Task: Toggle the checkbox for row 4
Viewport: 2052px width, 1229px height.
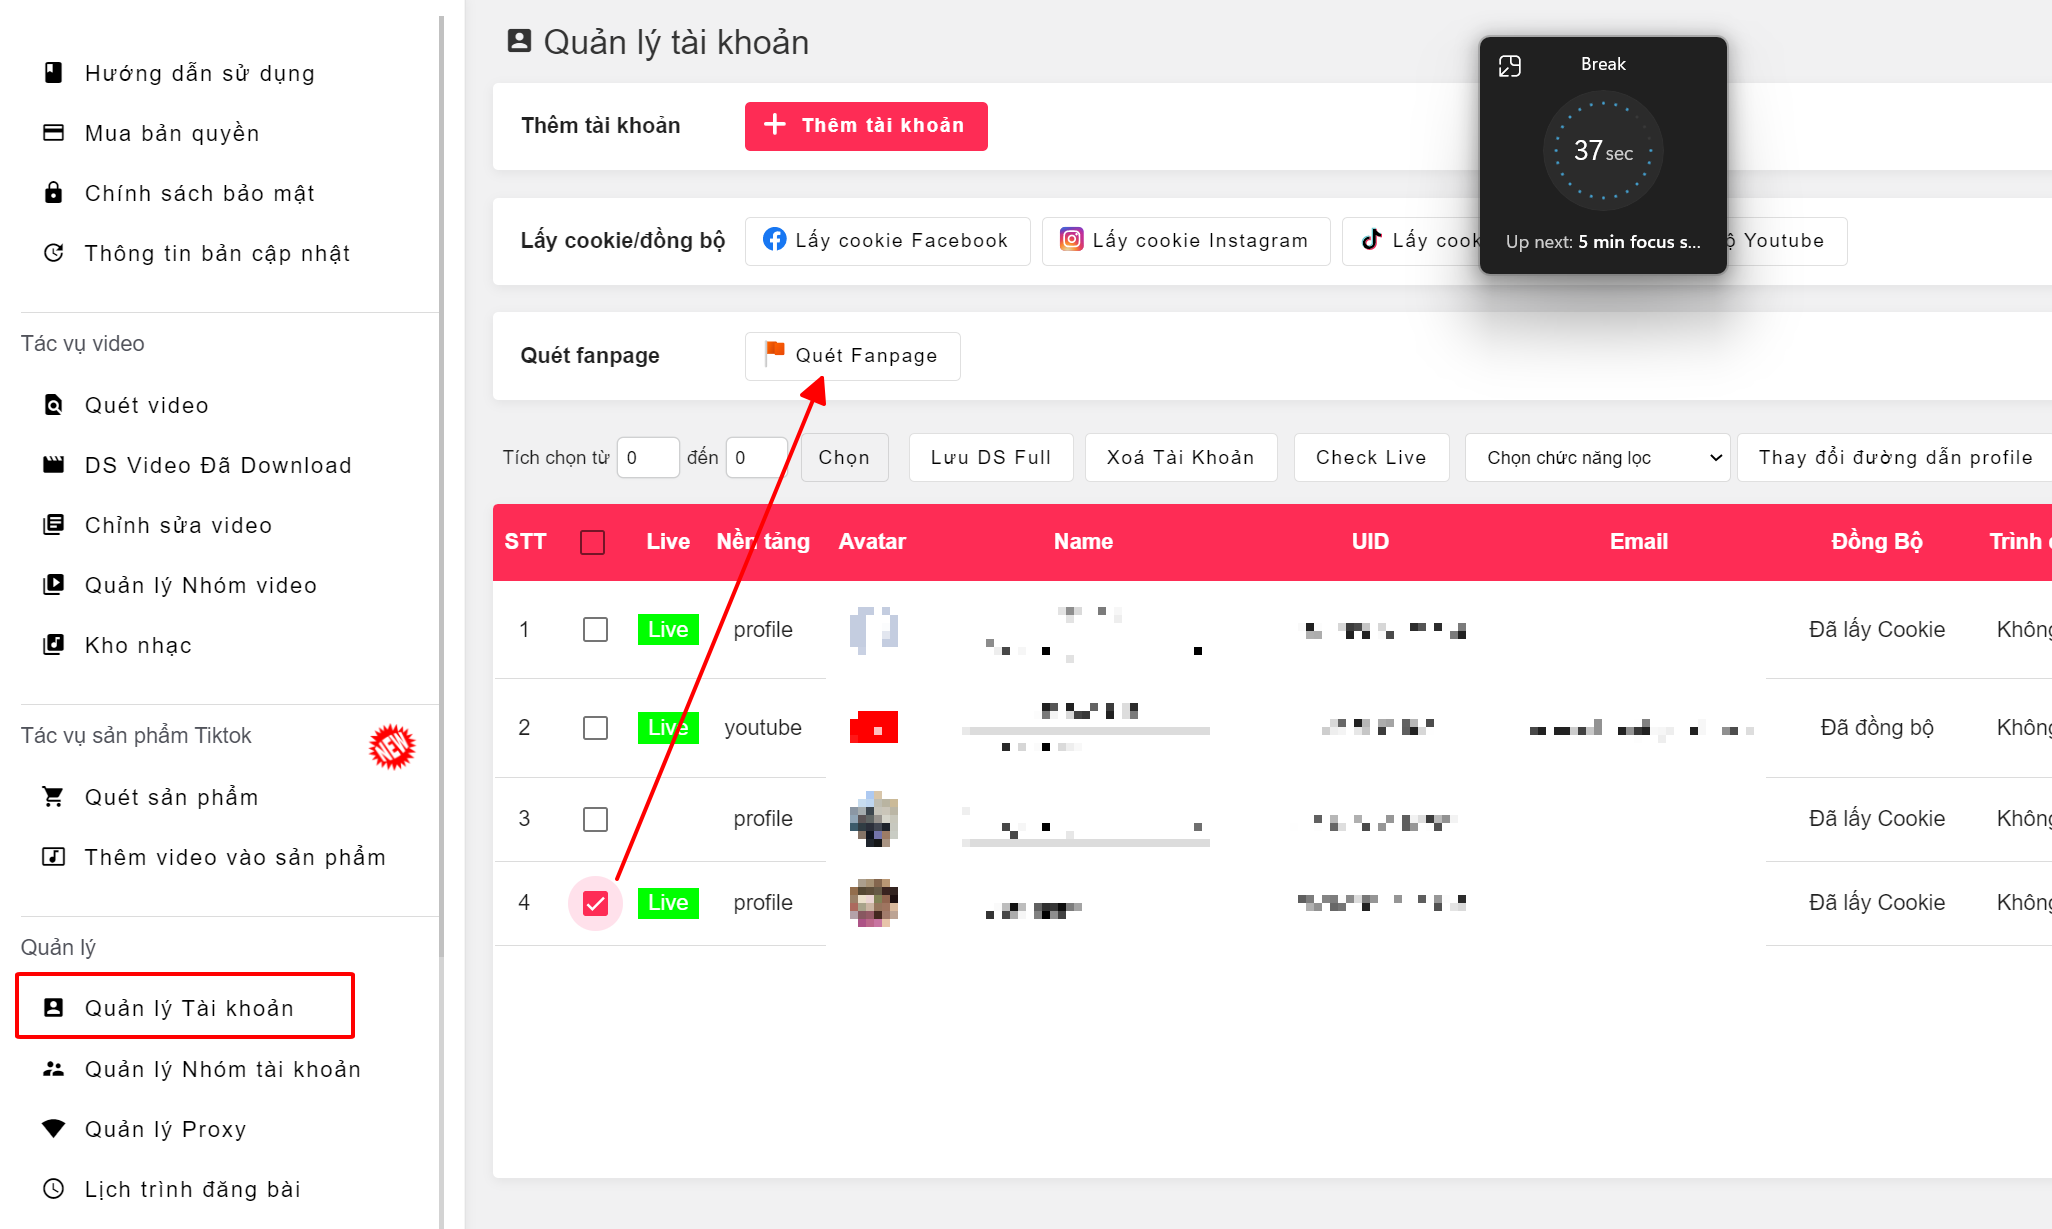Action: [x=594, y=903]
